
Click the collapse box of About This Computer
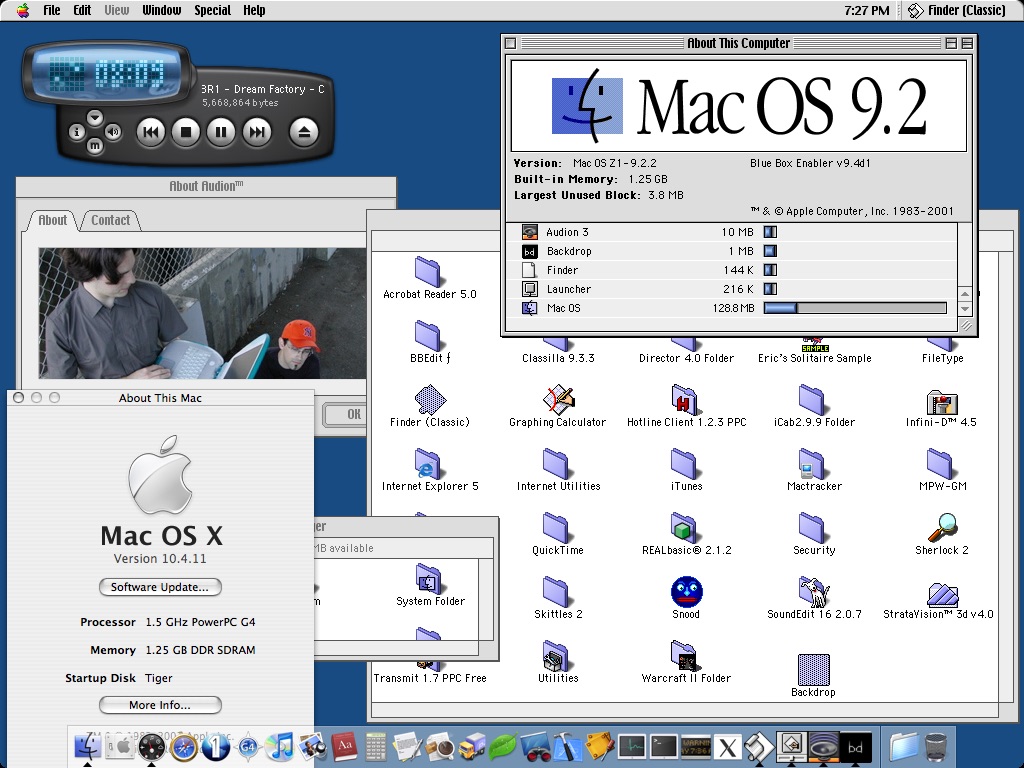967,43
